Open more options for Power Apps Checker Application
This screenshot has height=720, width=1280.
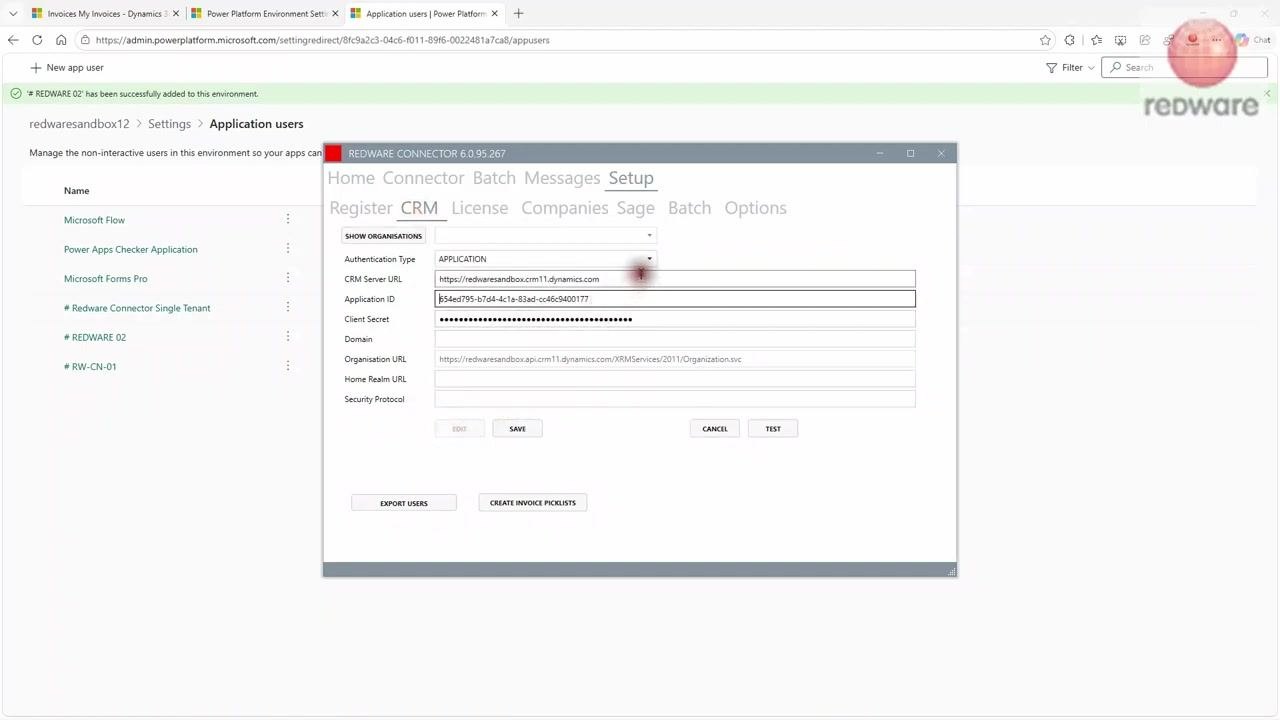coord(288,248)
